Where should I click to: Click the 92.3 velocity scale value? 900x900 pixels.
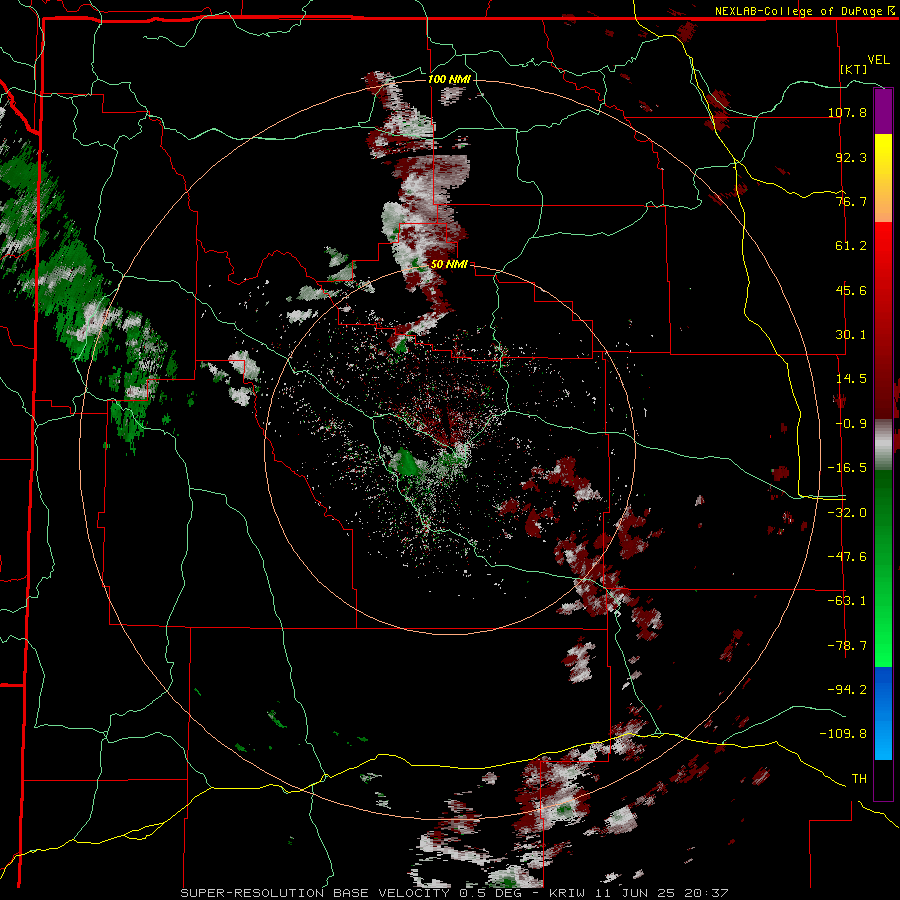(851, 157)
